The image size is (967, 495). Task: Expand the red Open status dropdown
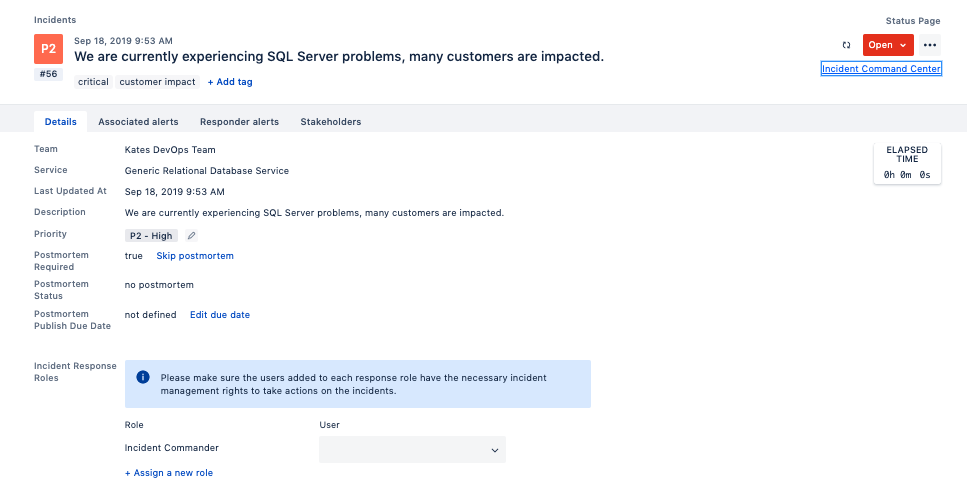(x=888, y=45)
